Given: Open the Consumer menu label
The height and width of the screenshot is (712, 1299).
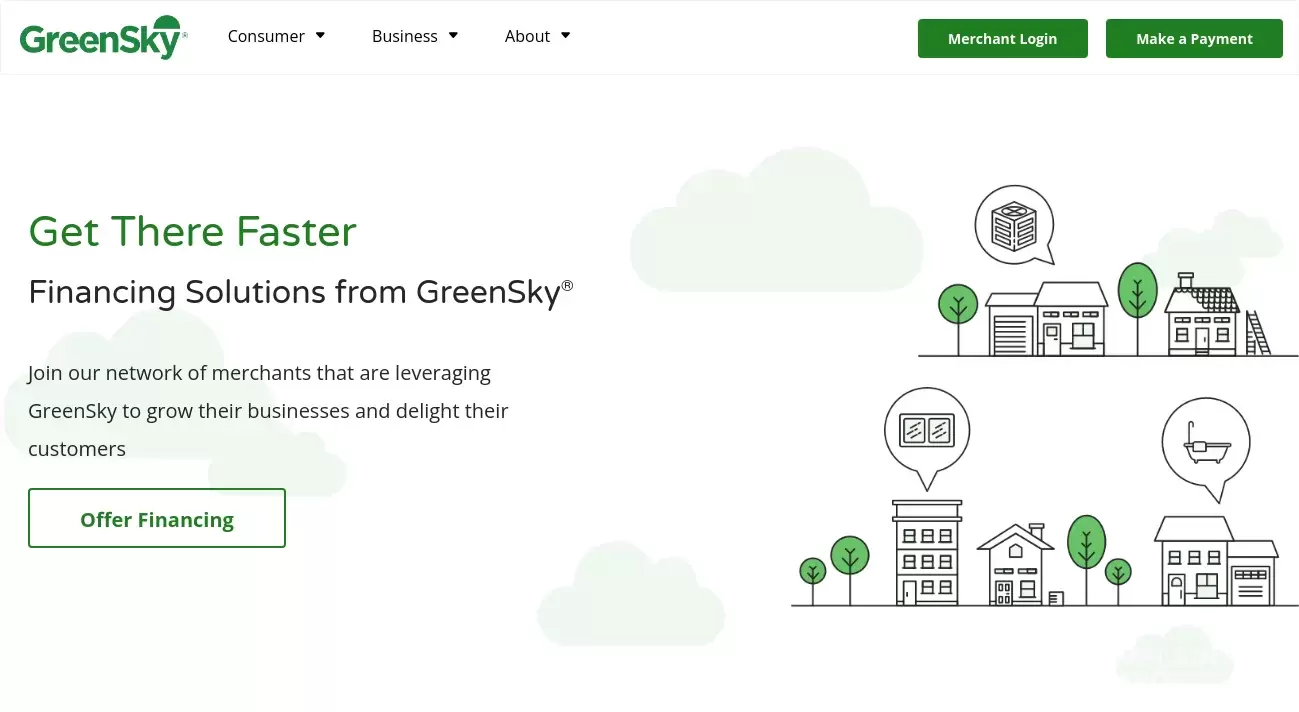Looking at the screenshot, I should click(x=266, y=36).
